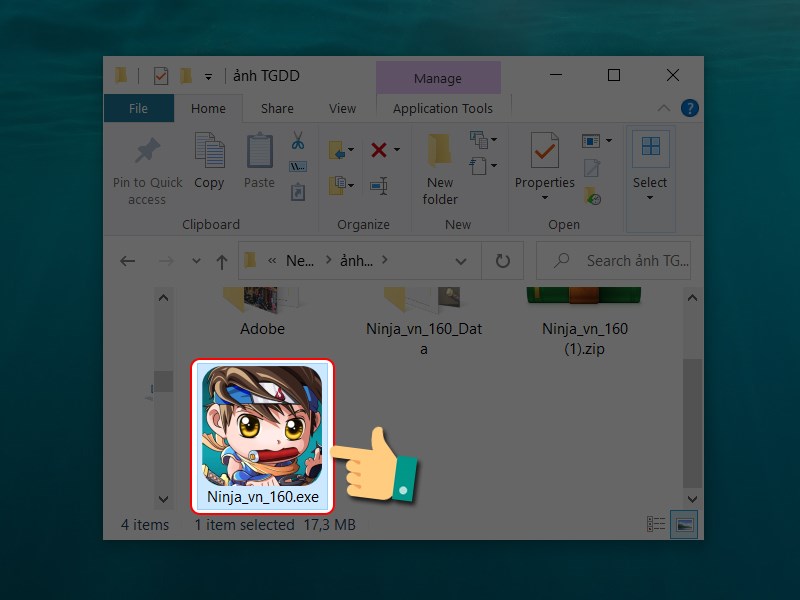Open the address bar history dropdown
800x600 pixels.
coord(461,261)
